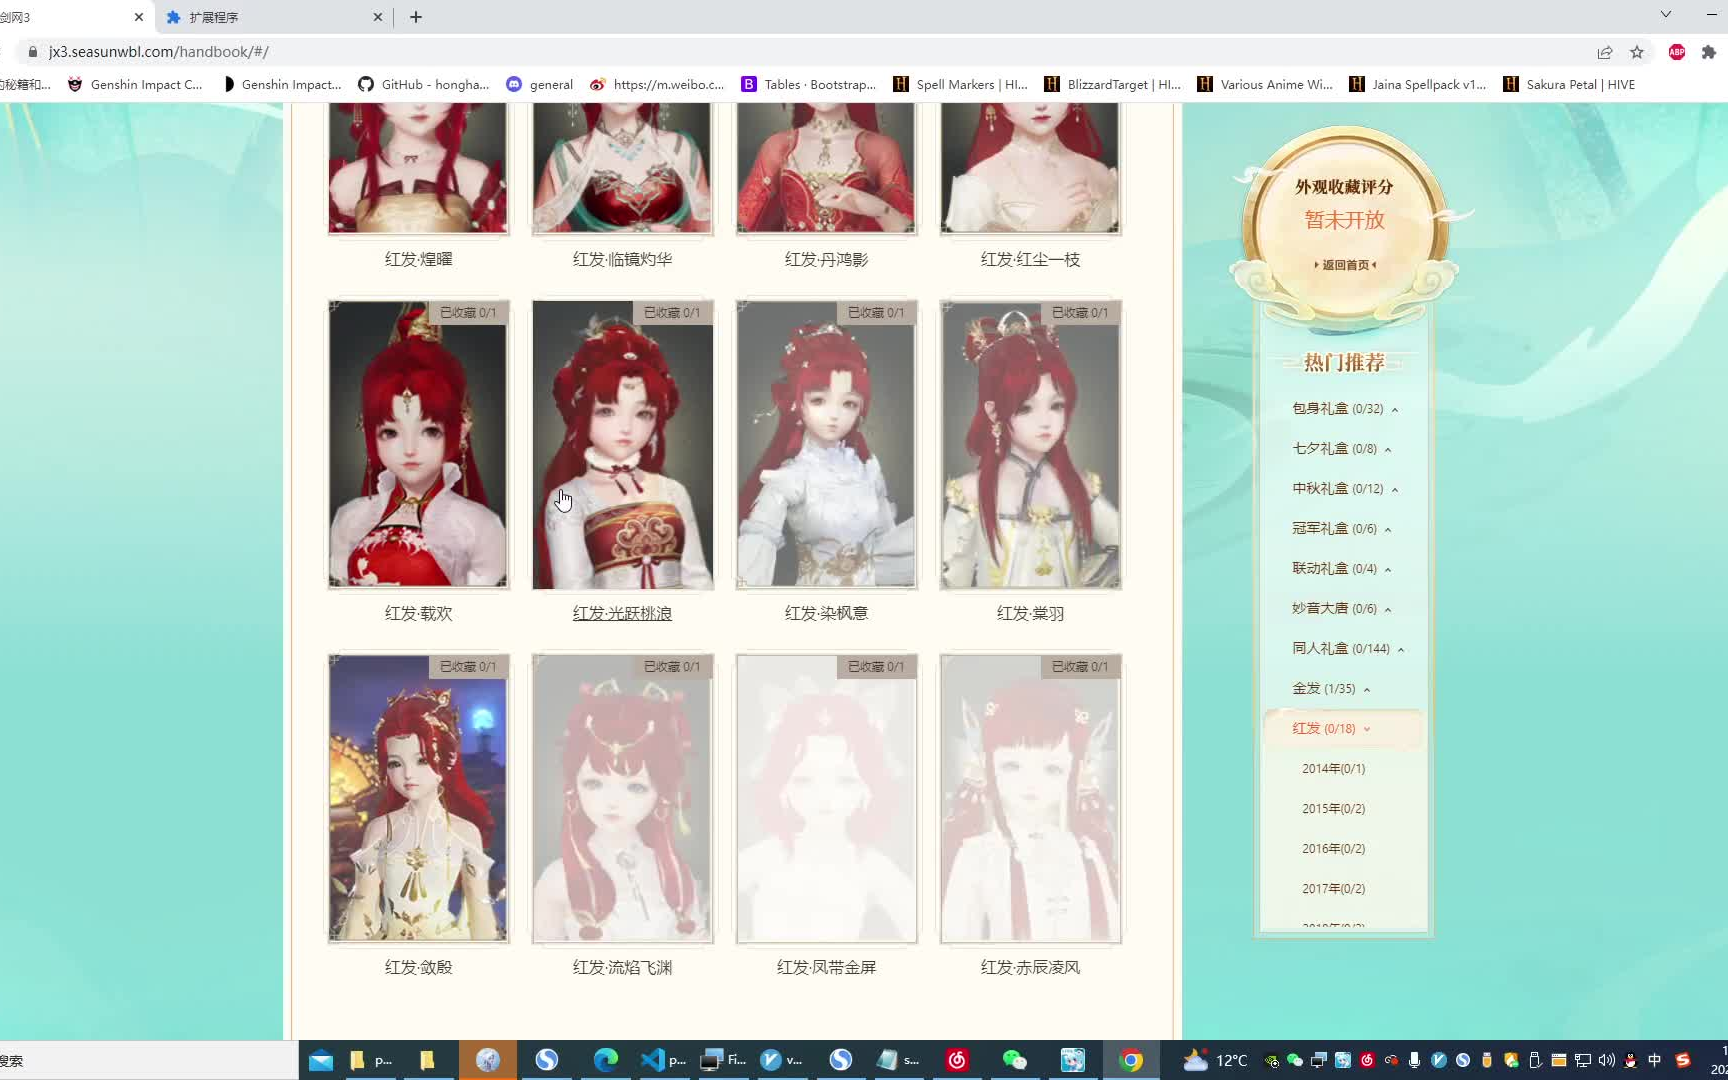Click the 红发·煌曜 name text

[x=418, y=260]
